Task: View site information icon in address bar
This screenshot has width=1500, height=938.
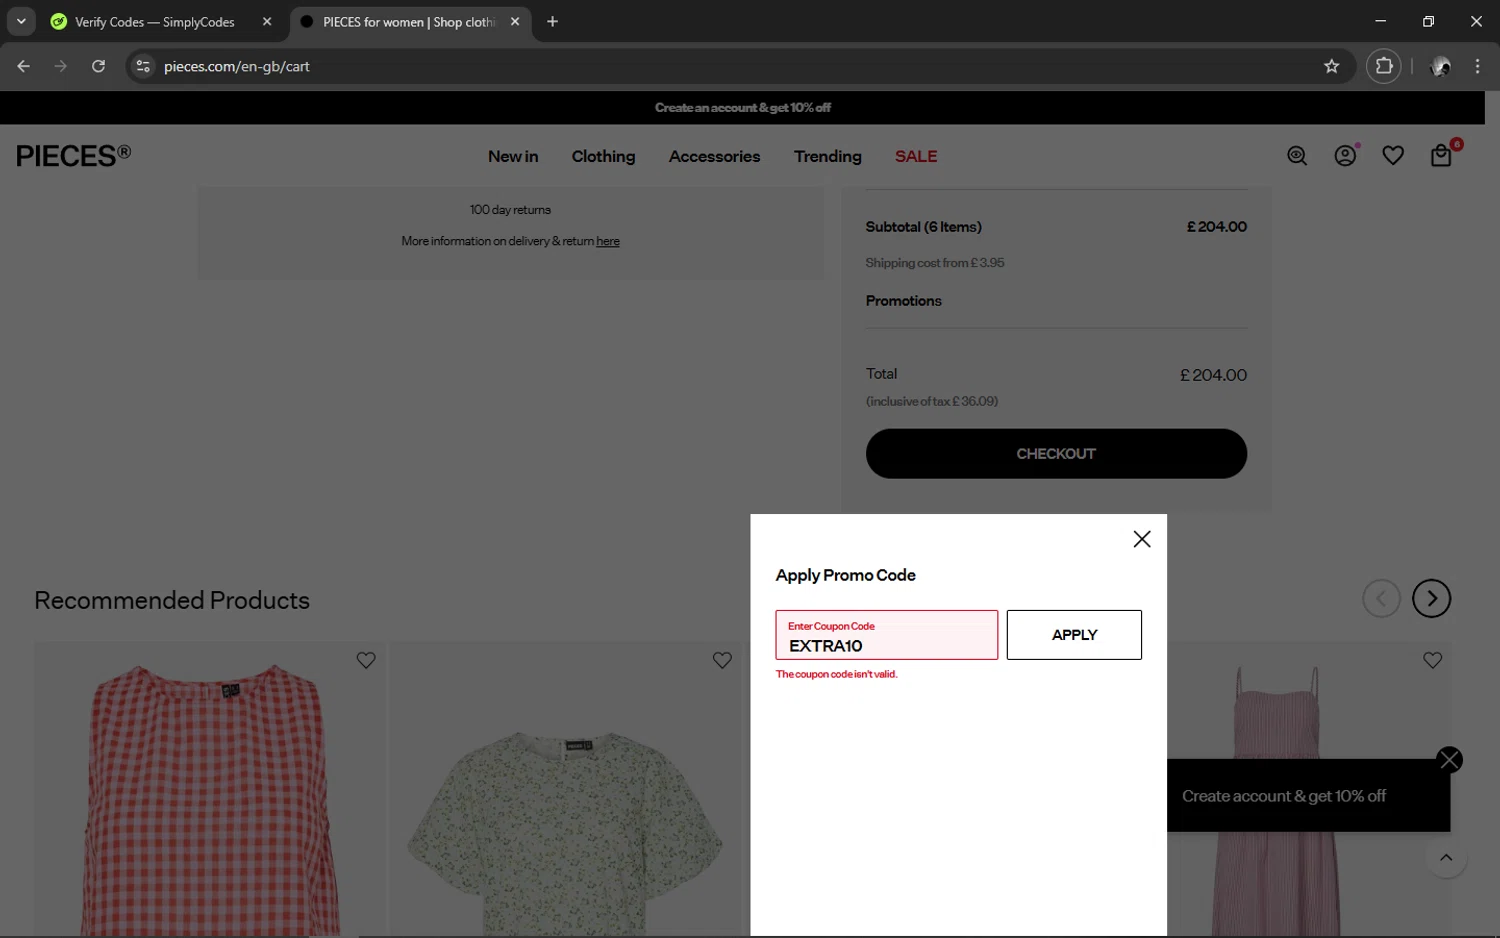Action: 143,66
